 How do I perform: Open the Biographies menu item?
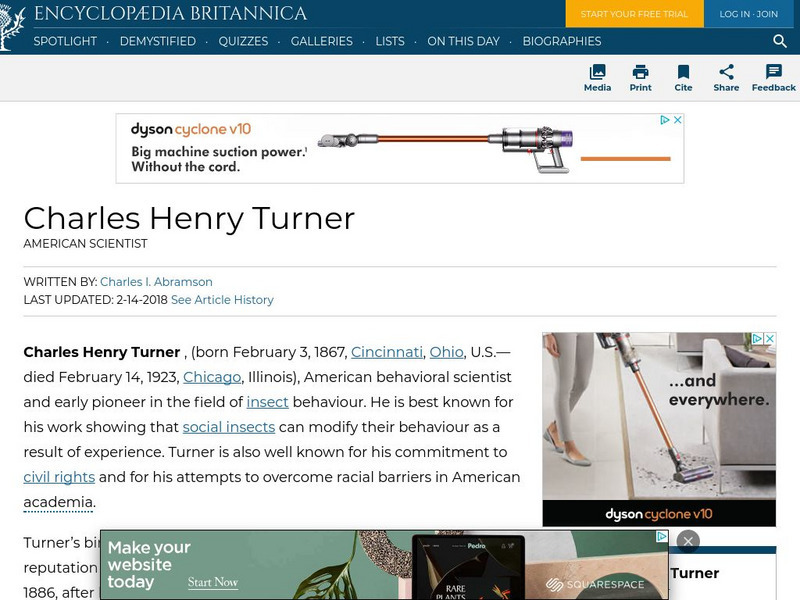[564, 42]
